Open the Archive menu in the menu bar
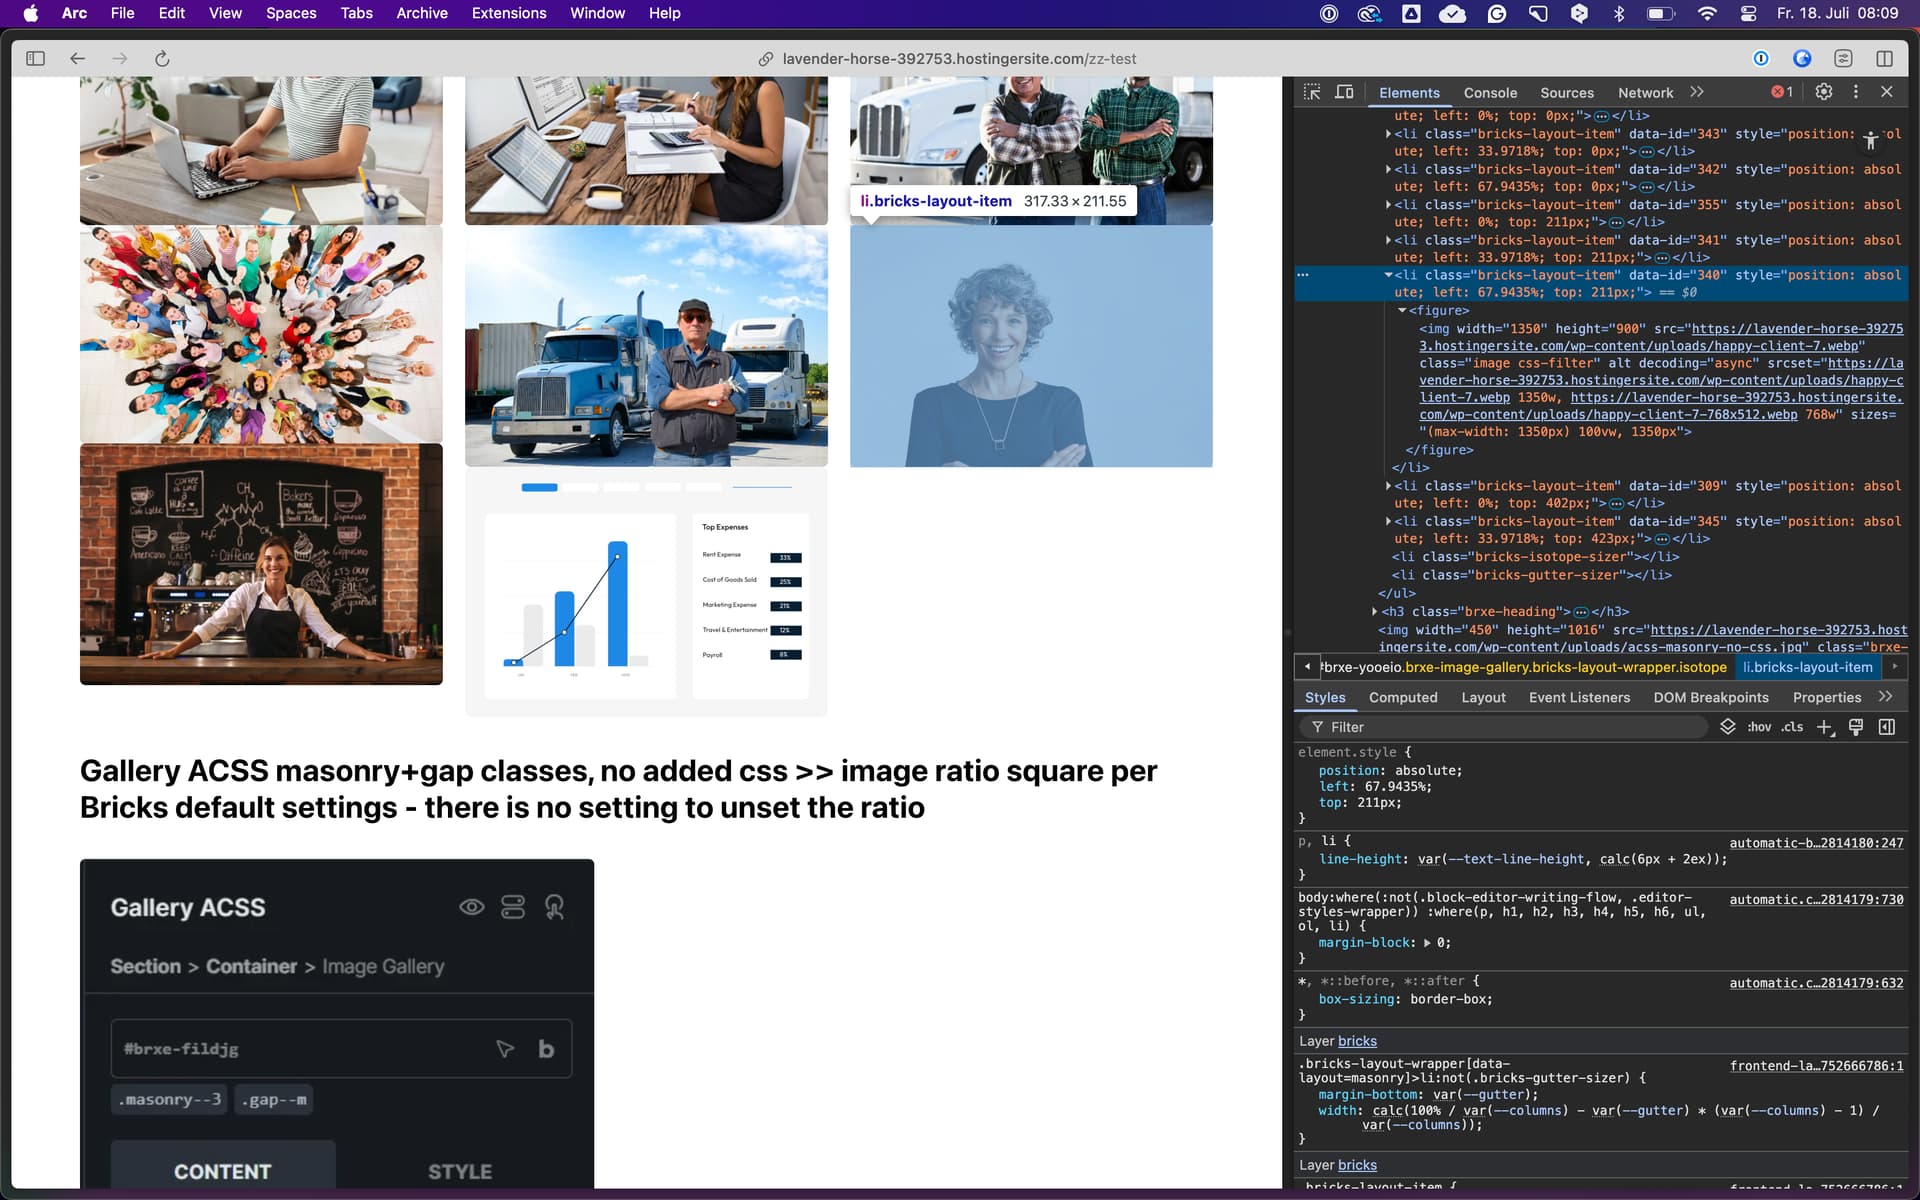Viewport: 1920px width, 1200px height. [422, 13]
